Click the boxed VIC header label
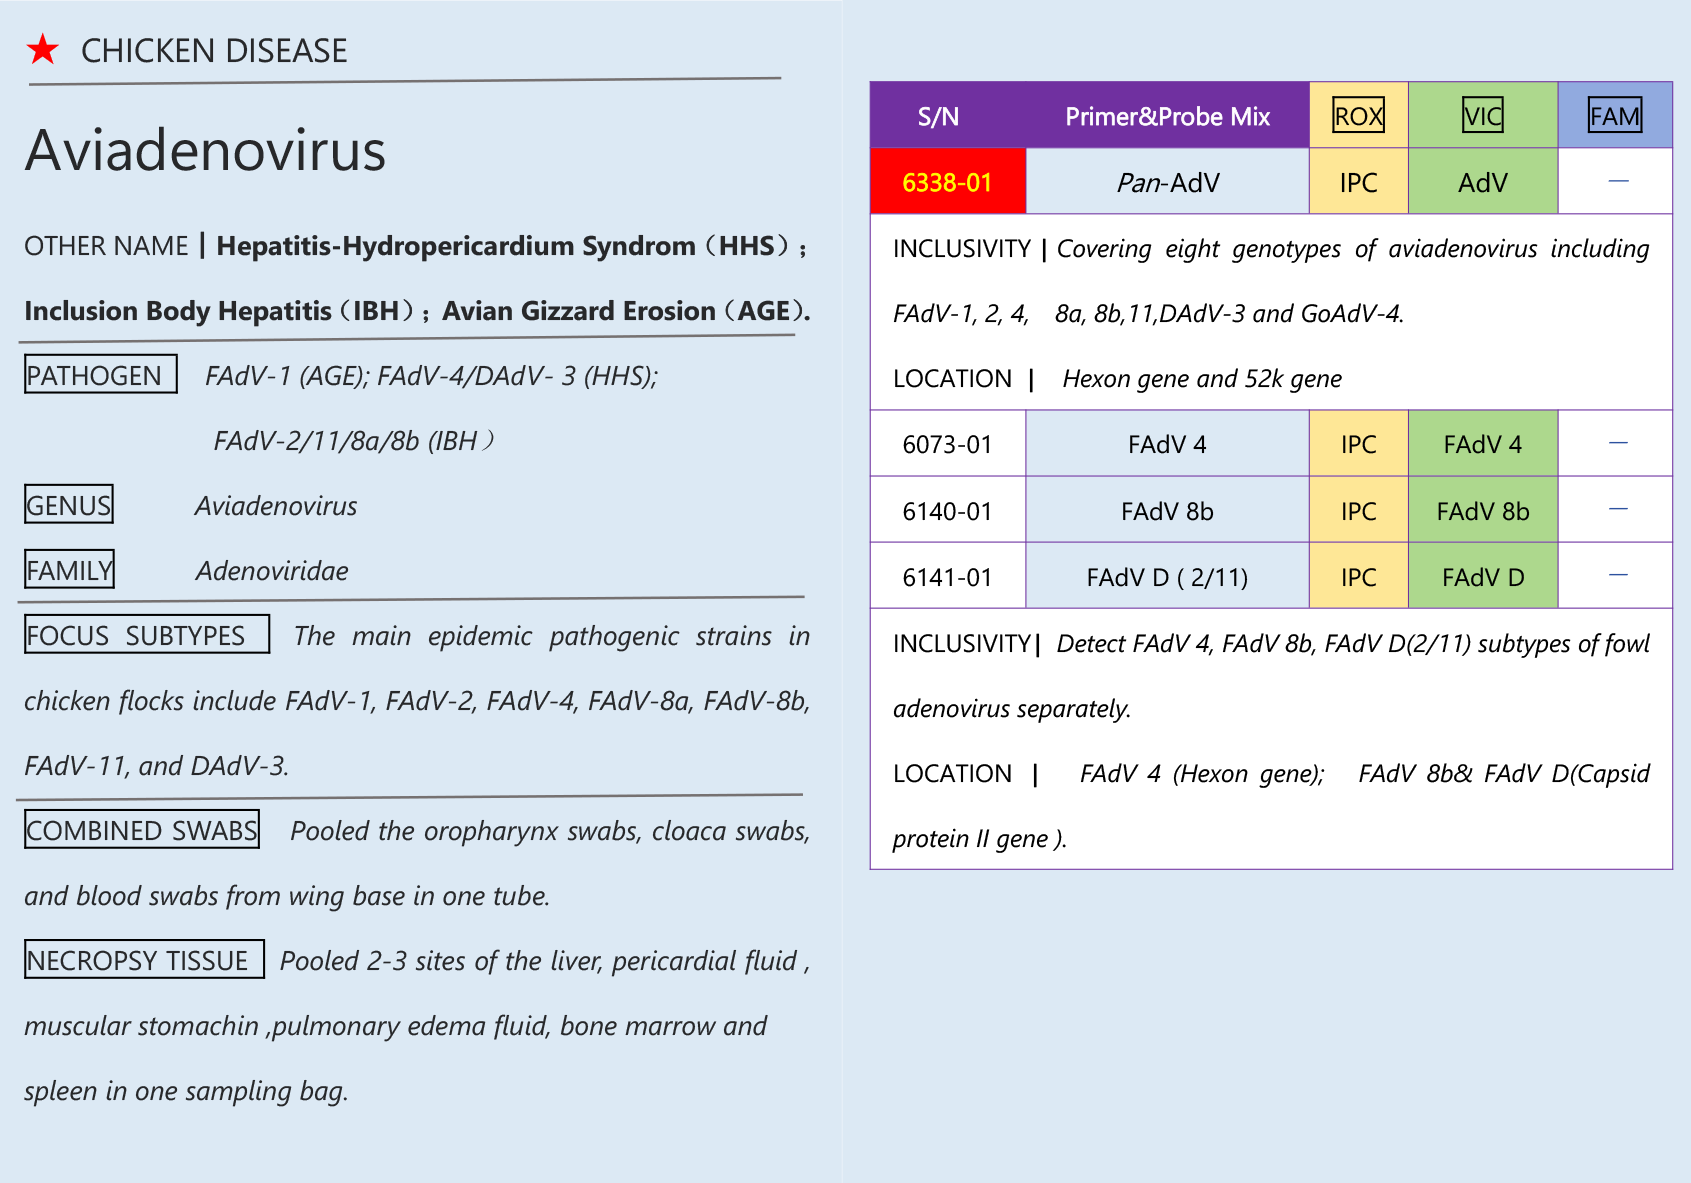Screen dimensions: 1691x1183 pyautogui.click(x=1482, y=116)
